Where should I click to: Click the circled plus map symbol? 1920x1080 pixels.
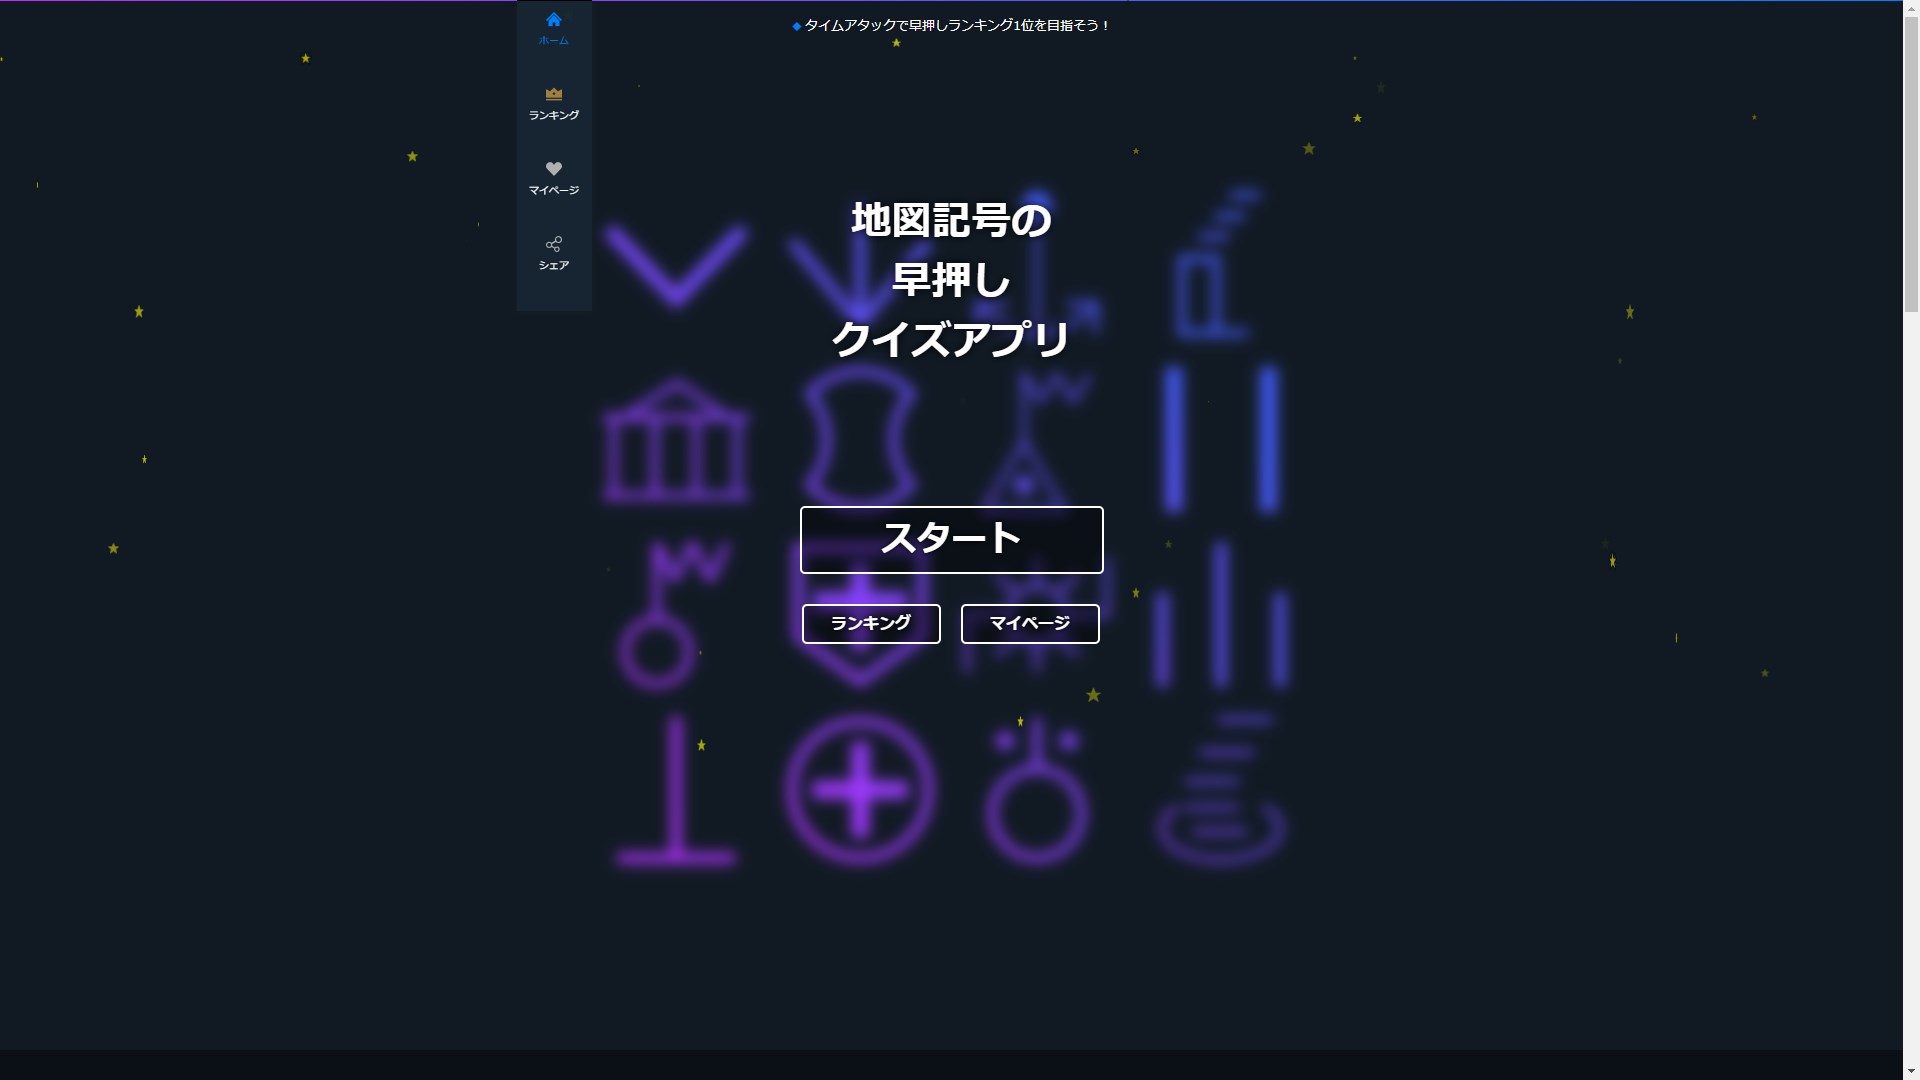pyautogui.click(x=860, y=790)
